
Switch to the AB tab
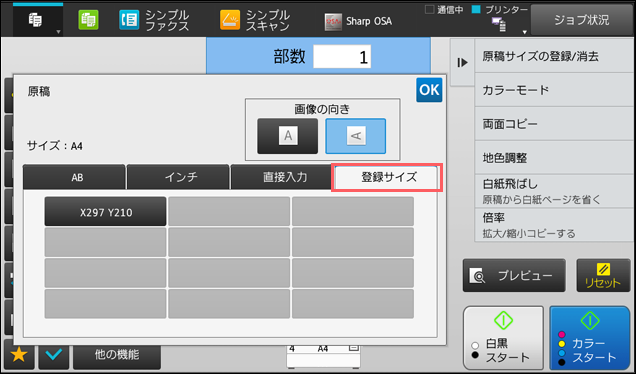click(x=74, y=177)
